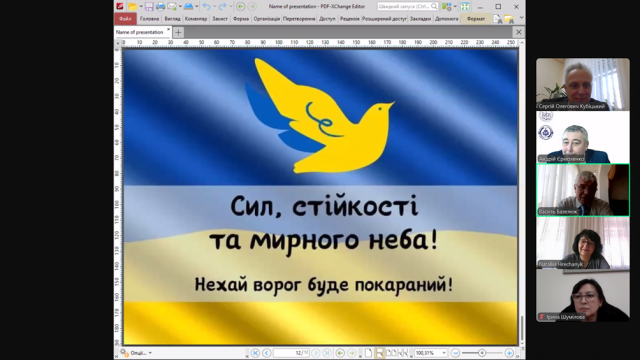640x360 pixels.
Task: Open dropdown arrow next to scanner icon
Action: 196,7
